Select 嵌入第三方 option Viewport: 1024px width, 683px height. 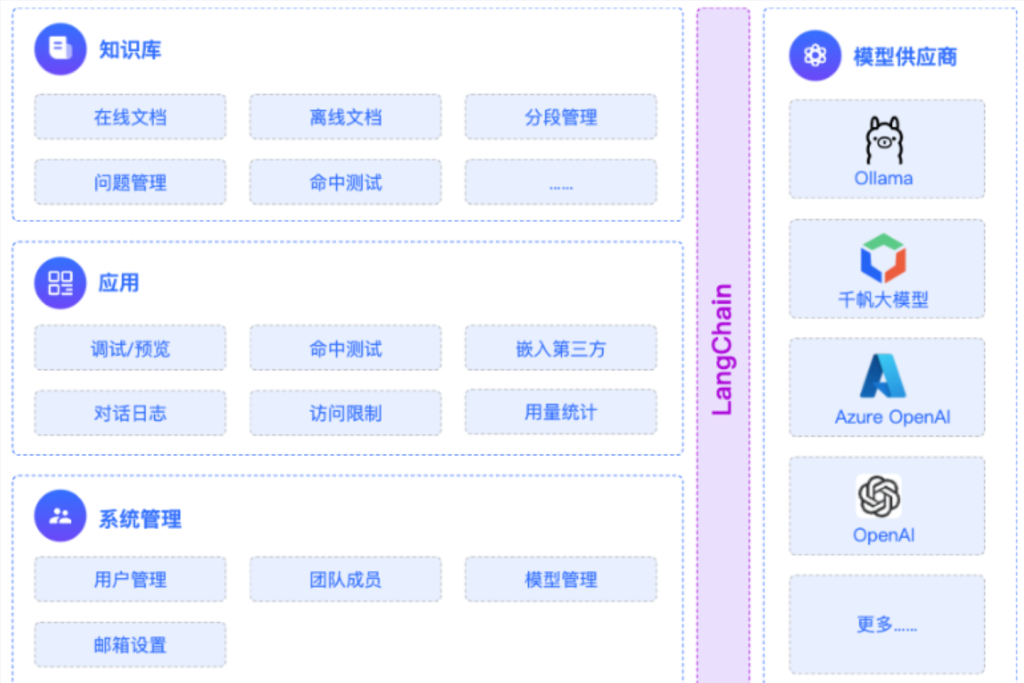(x=560, y=348)
